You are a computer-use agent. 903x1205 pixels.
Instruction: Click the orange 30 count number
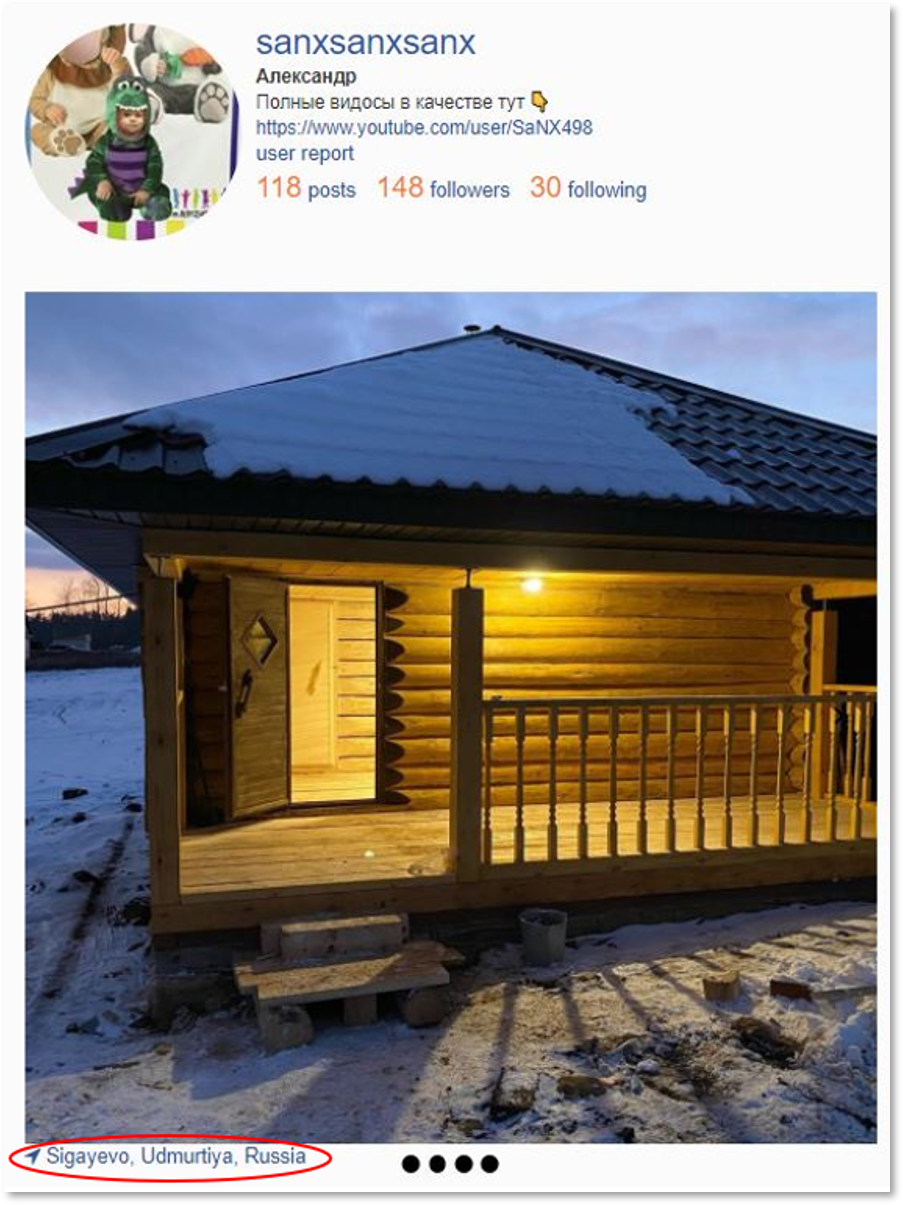pyautogui.click(x=545, y=187)
